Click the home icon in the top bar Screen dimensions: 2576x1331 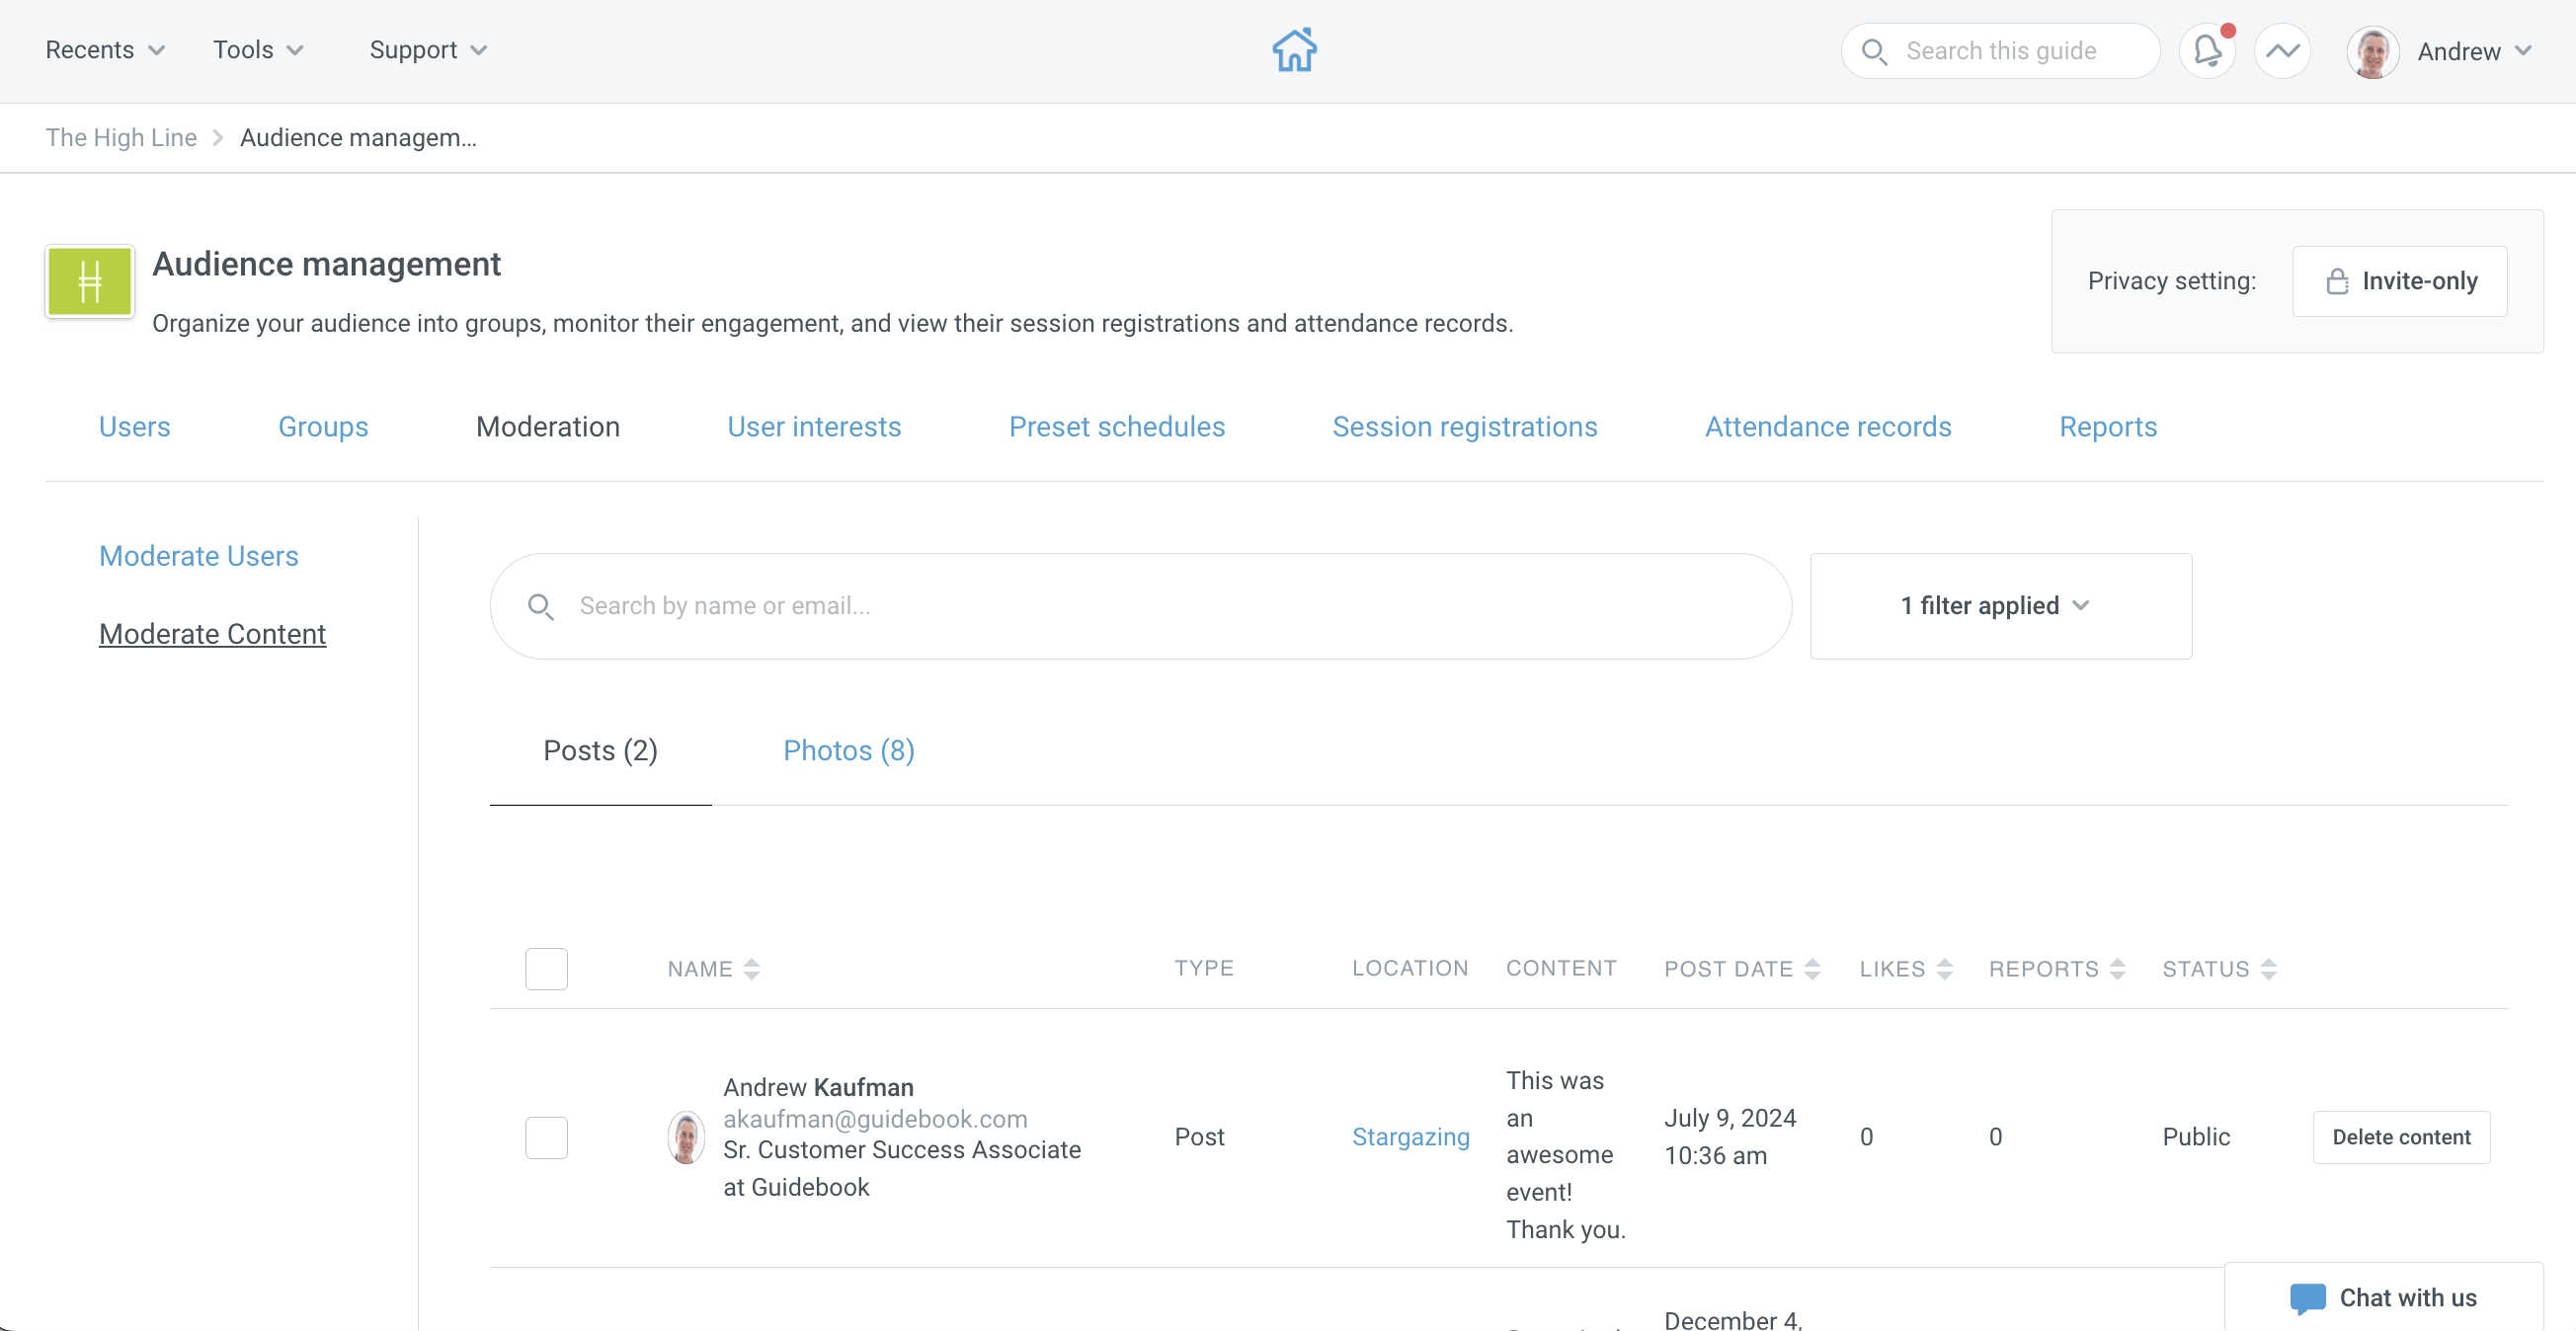(1294, 50)
